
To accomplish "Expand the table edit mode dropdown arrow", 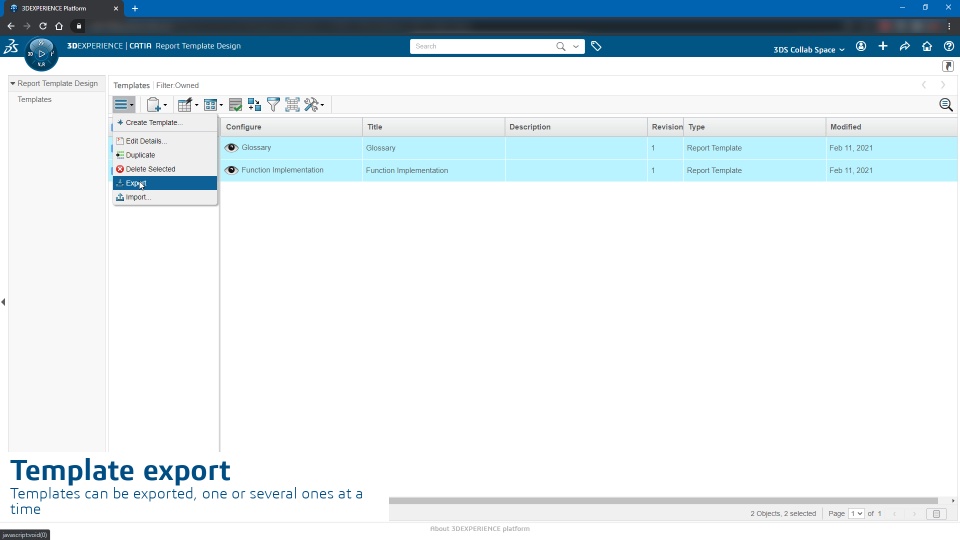I will 197,105.
